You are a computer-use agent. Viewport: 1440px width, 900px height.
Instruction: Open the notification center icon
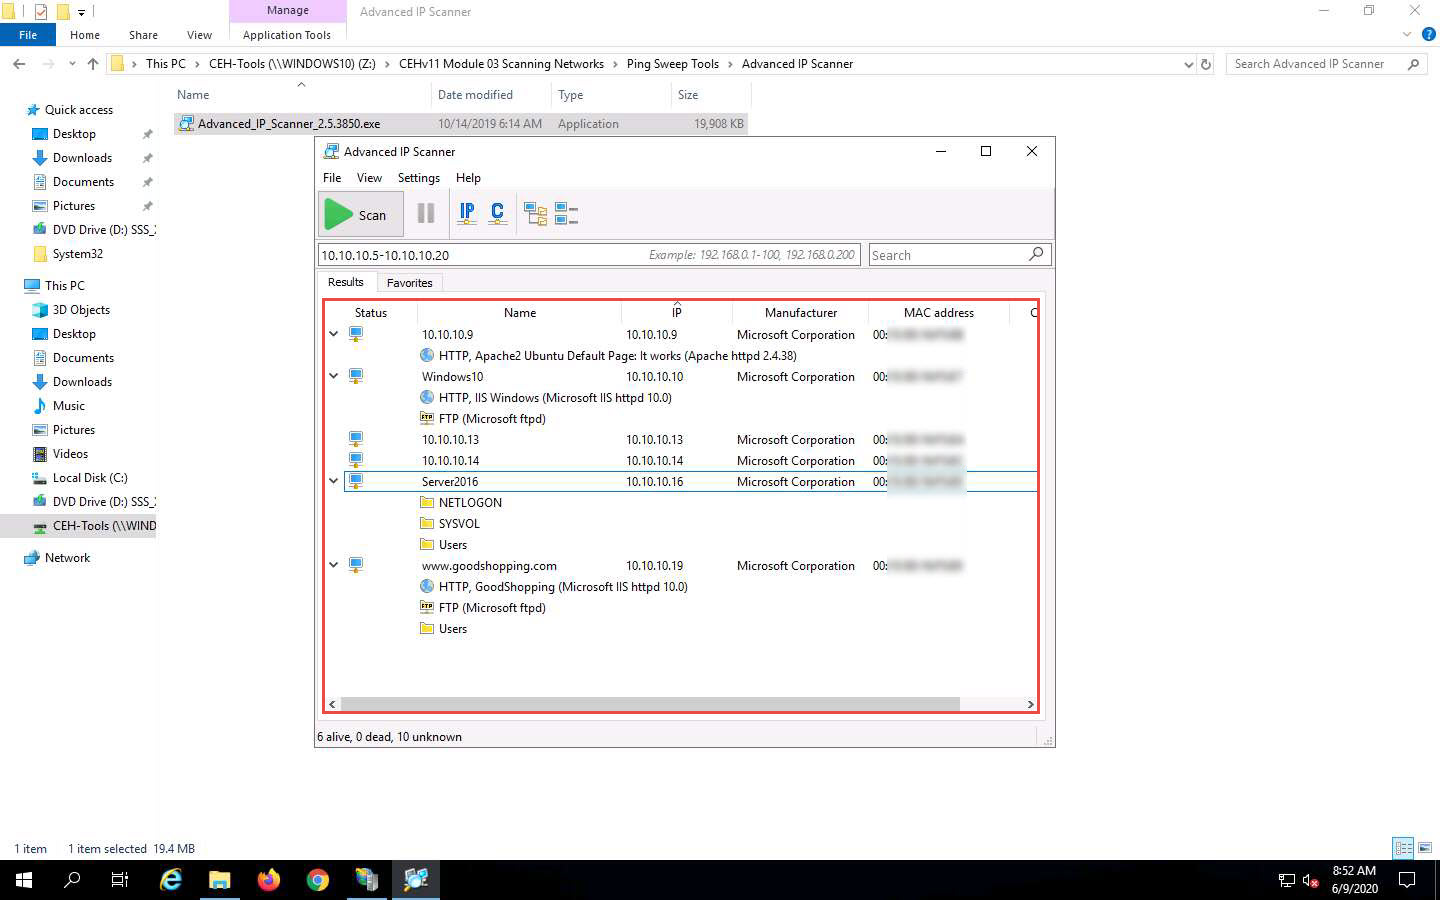(x=1407, y=880)
